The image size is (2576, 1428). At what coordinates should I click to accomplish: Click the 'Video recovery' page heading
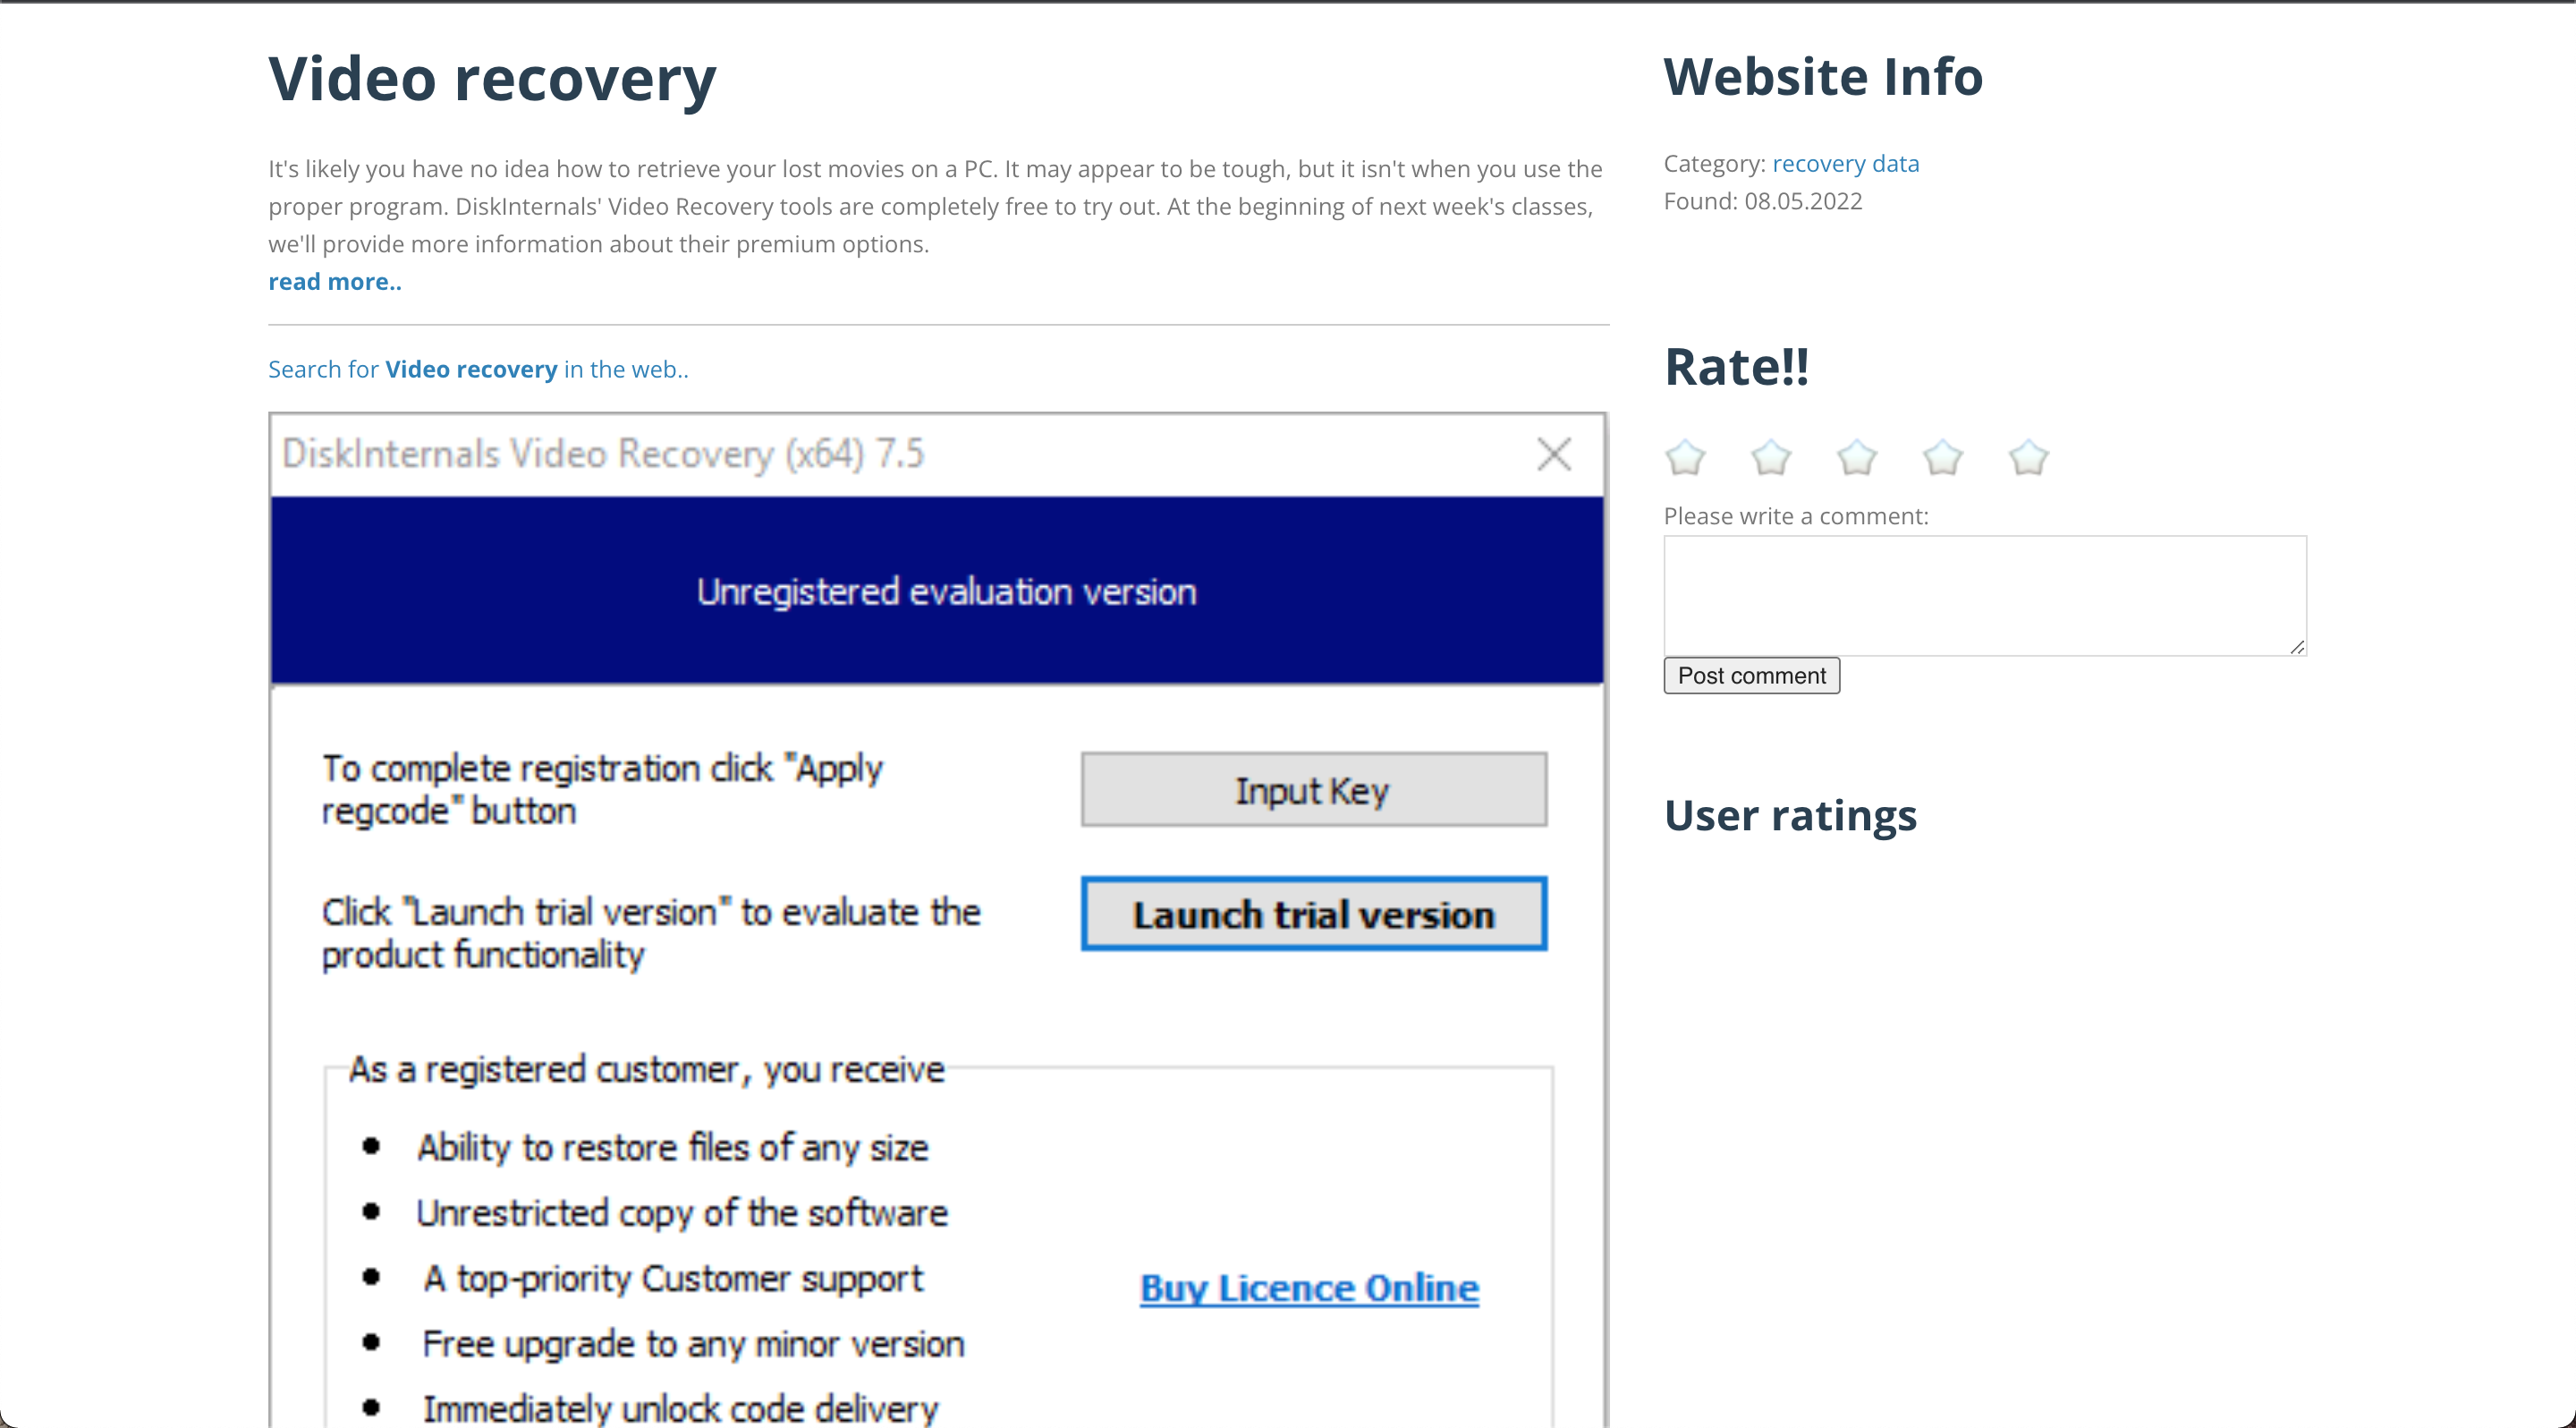tap(492, 78)
